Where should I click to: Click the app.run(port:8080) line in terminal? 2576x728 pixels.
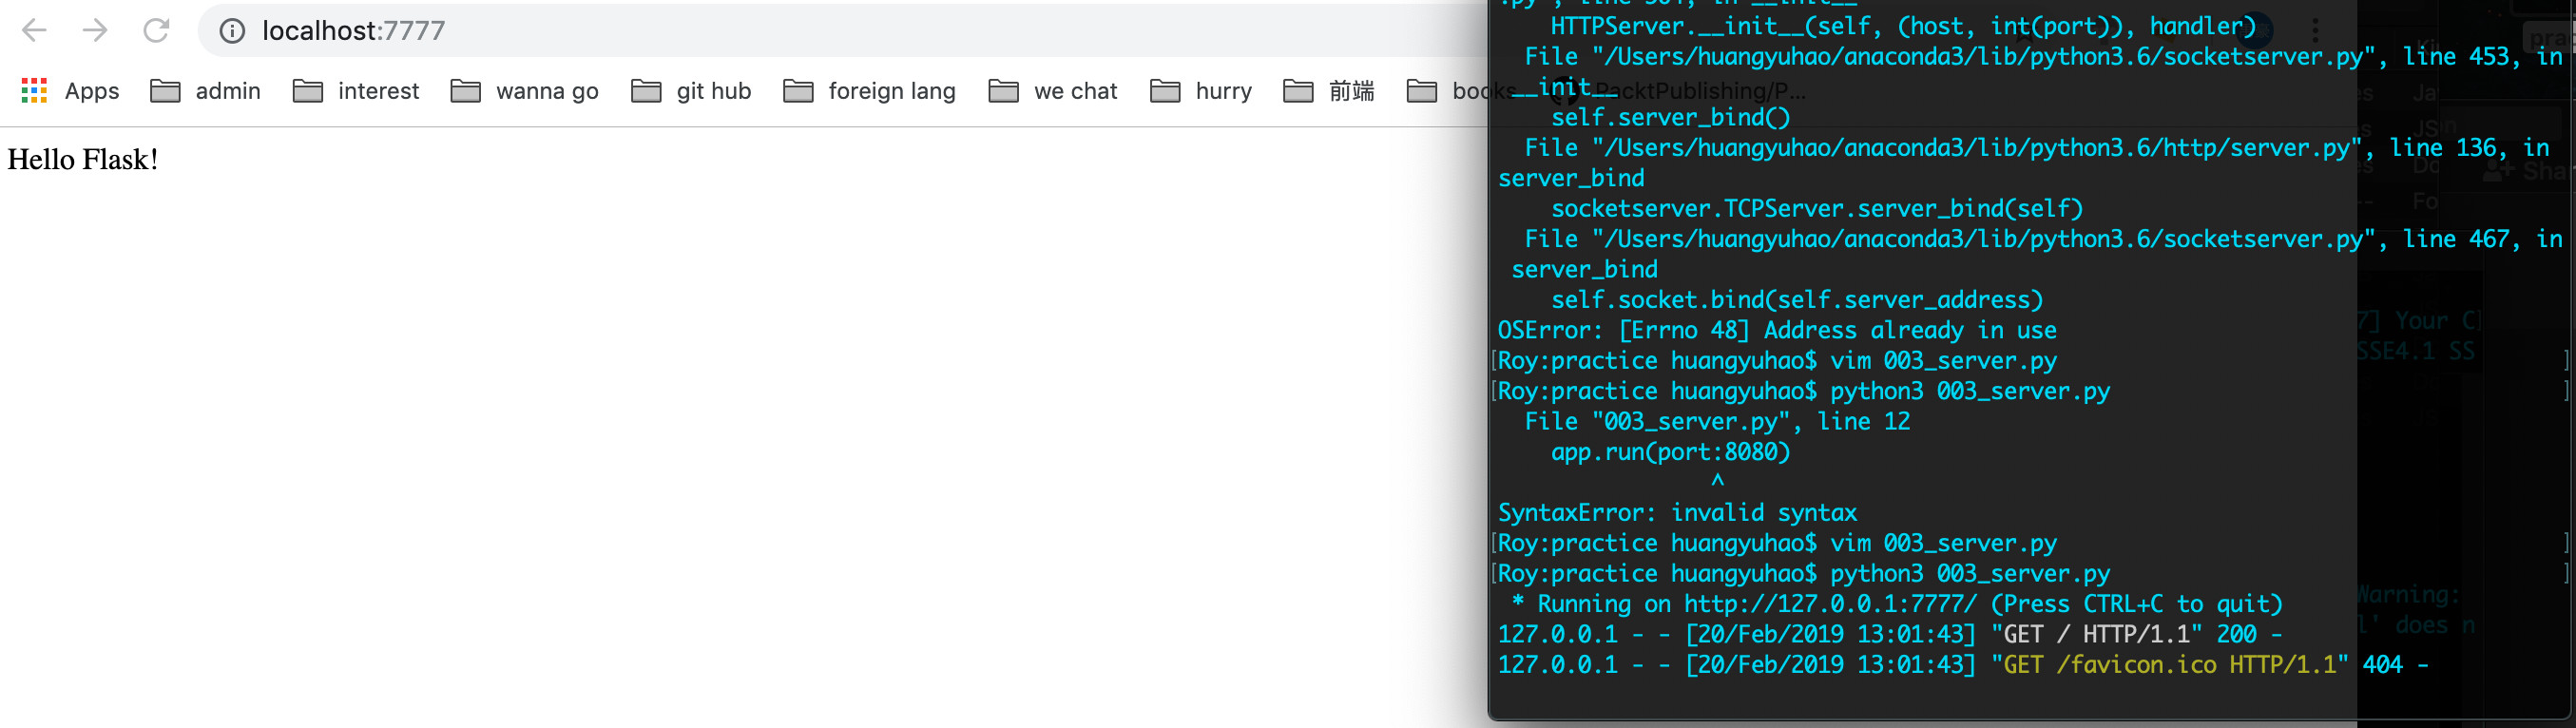1670,452
